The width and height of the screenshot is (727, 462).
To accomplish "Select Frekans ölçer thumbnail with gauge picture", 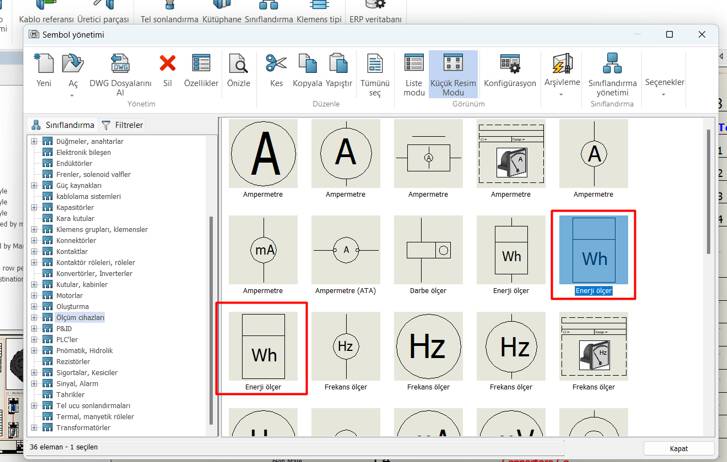I will point(593,346).
